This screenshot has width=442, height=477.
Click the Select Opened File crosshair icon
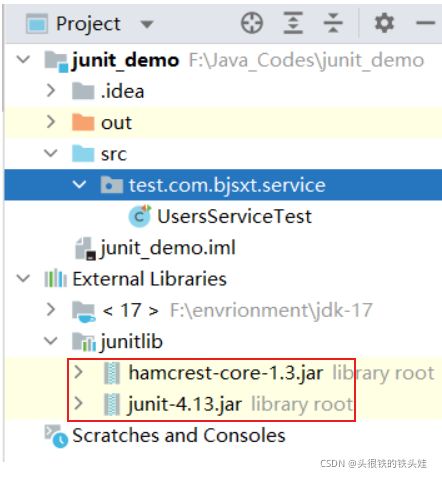pyautogui.click(x=252, y=23)
